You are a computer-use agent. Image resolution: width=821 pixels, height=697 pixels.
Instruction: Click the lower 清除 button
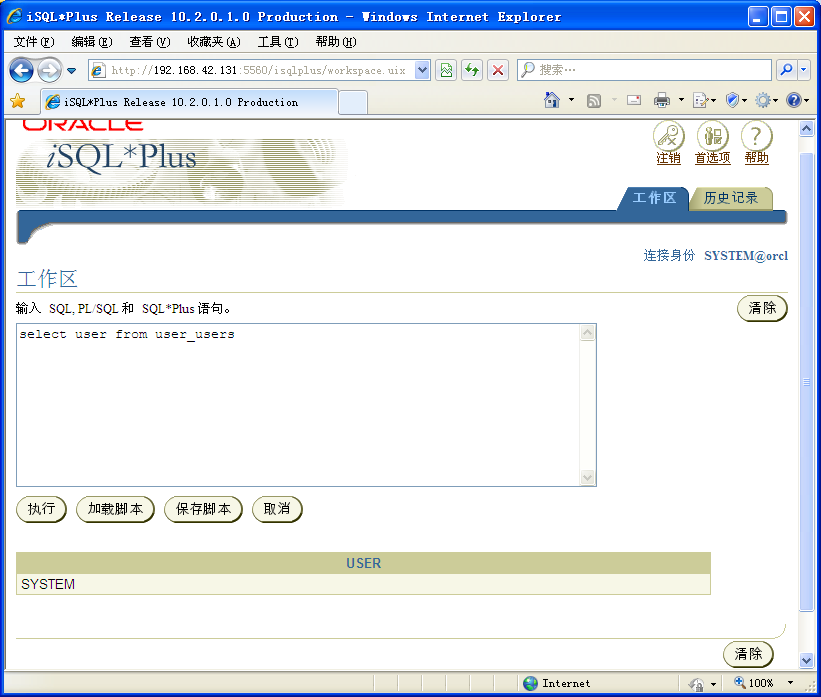click(x=748, y=654)
